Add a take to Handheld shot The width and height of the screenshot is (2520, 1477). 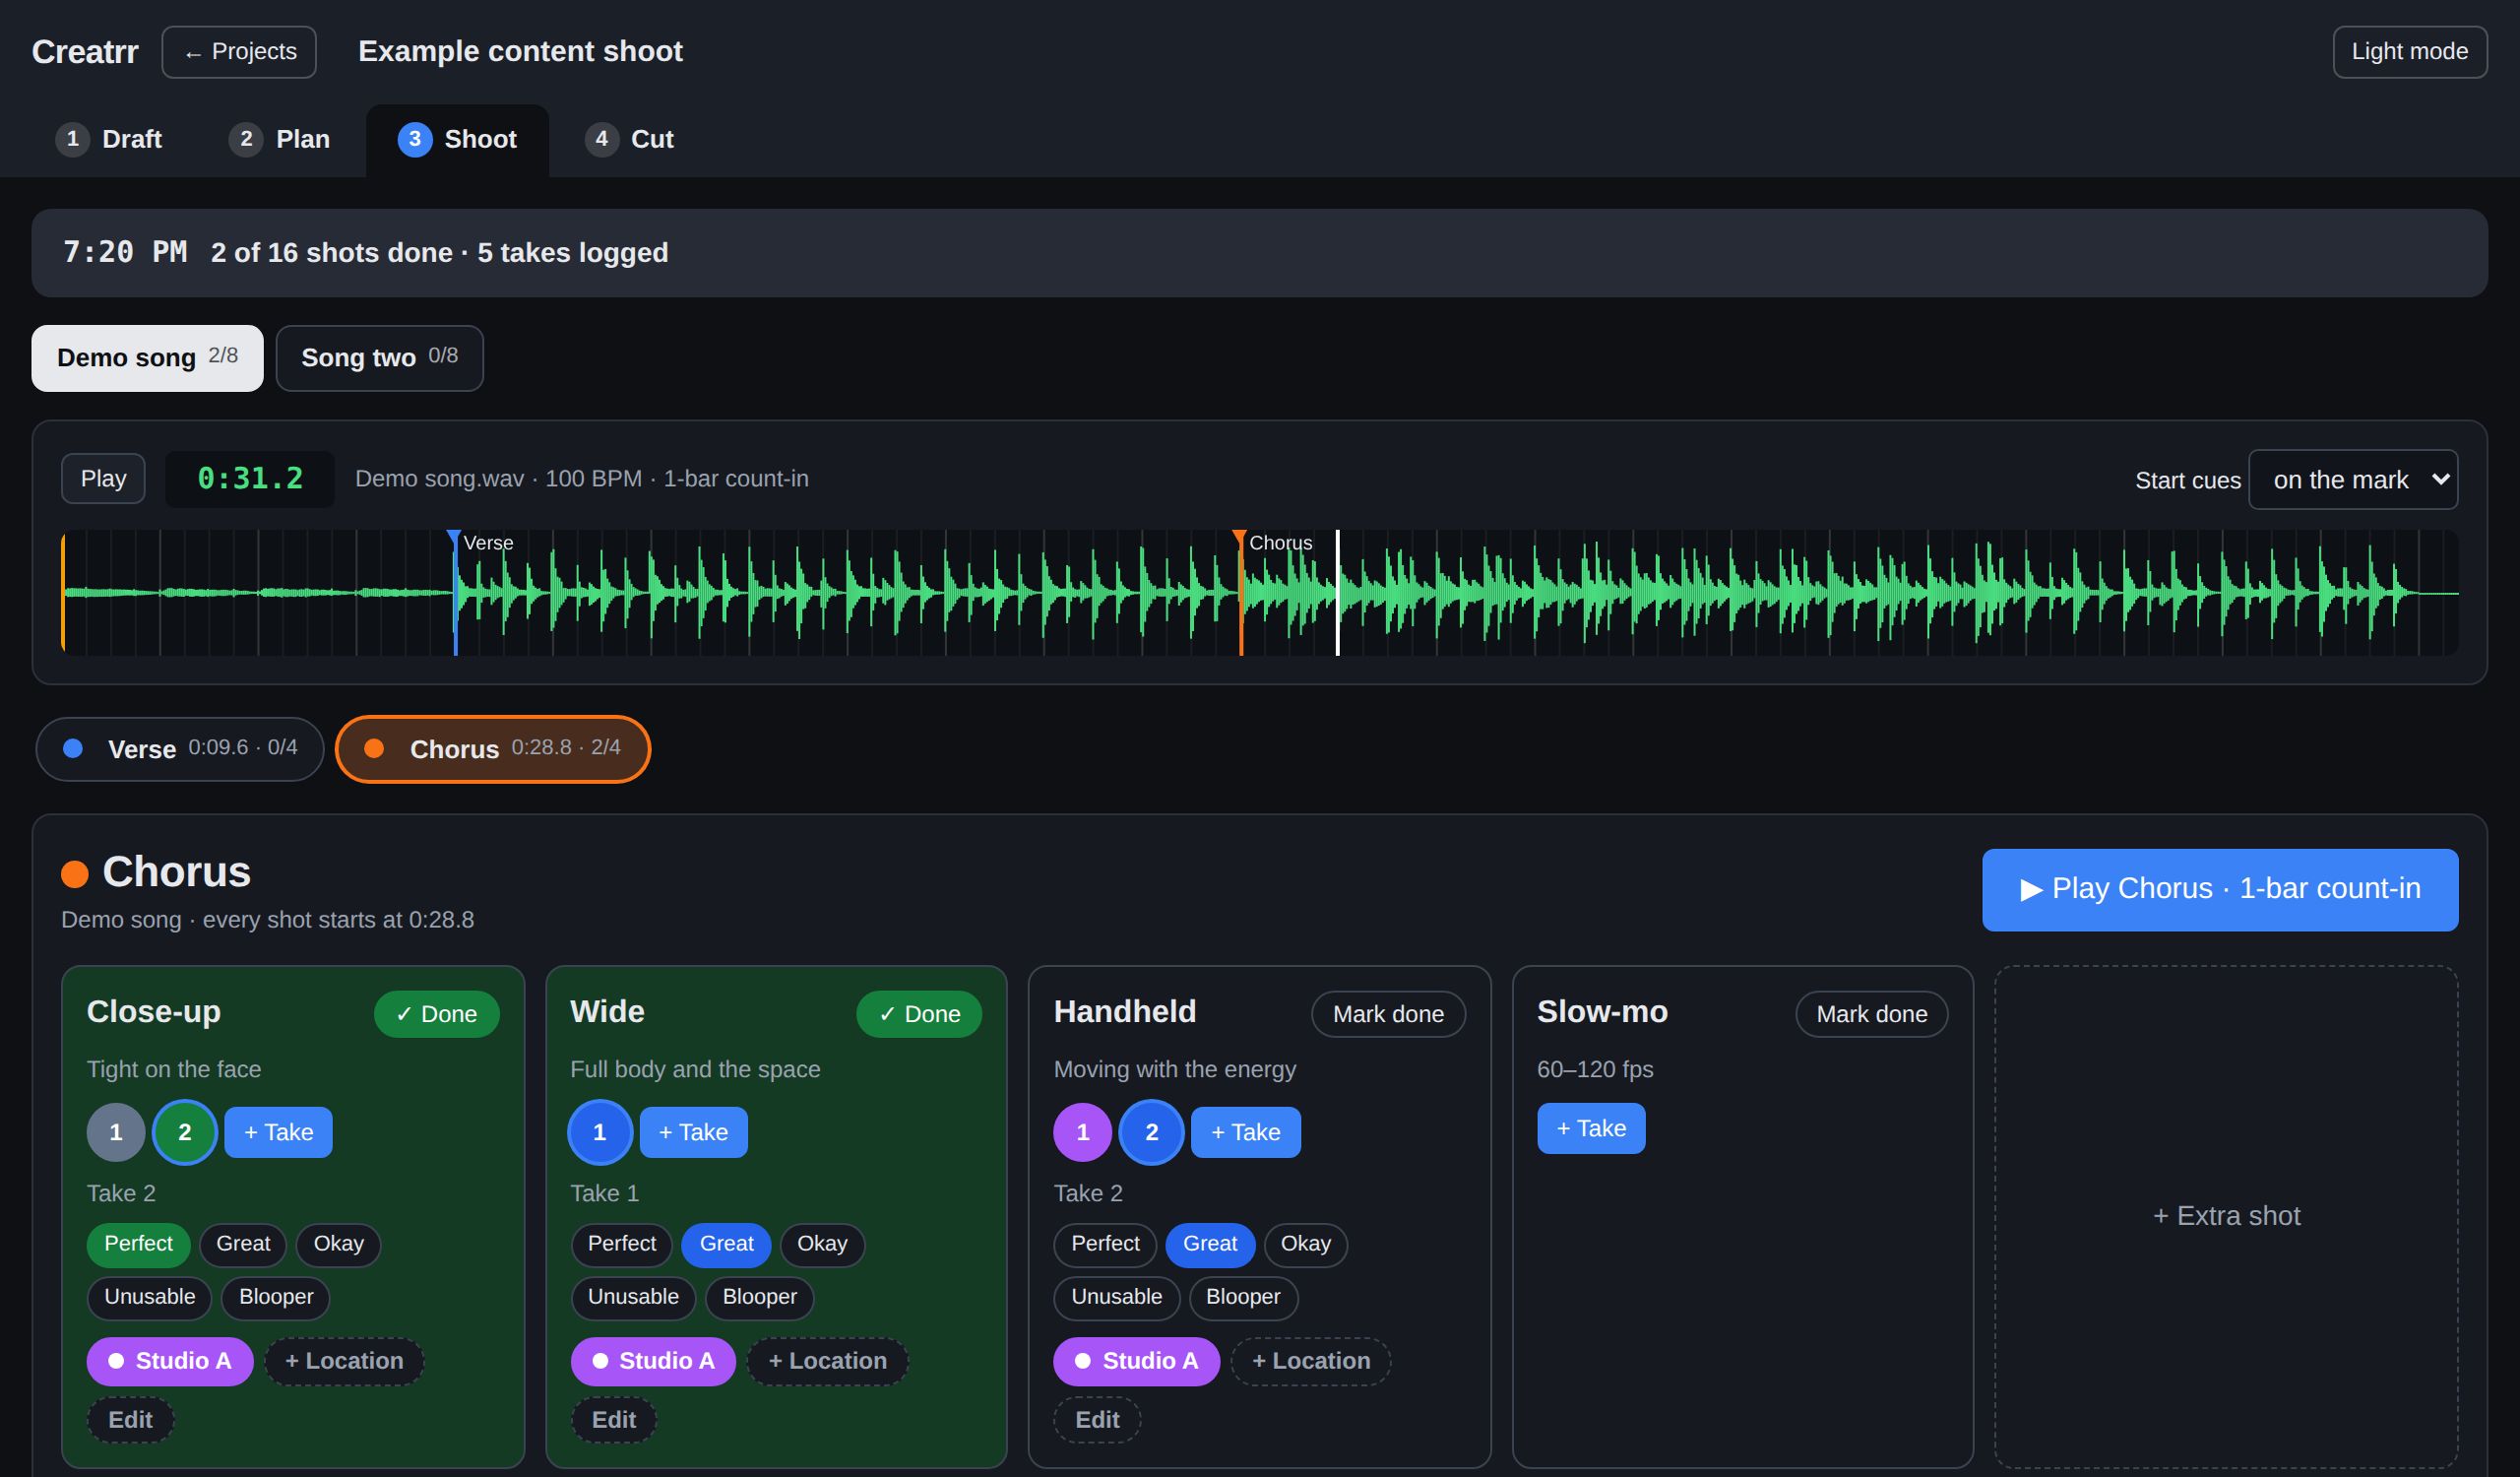[1245, 1132]
